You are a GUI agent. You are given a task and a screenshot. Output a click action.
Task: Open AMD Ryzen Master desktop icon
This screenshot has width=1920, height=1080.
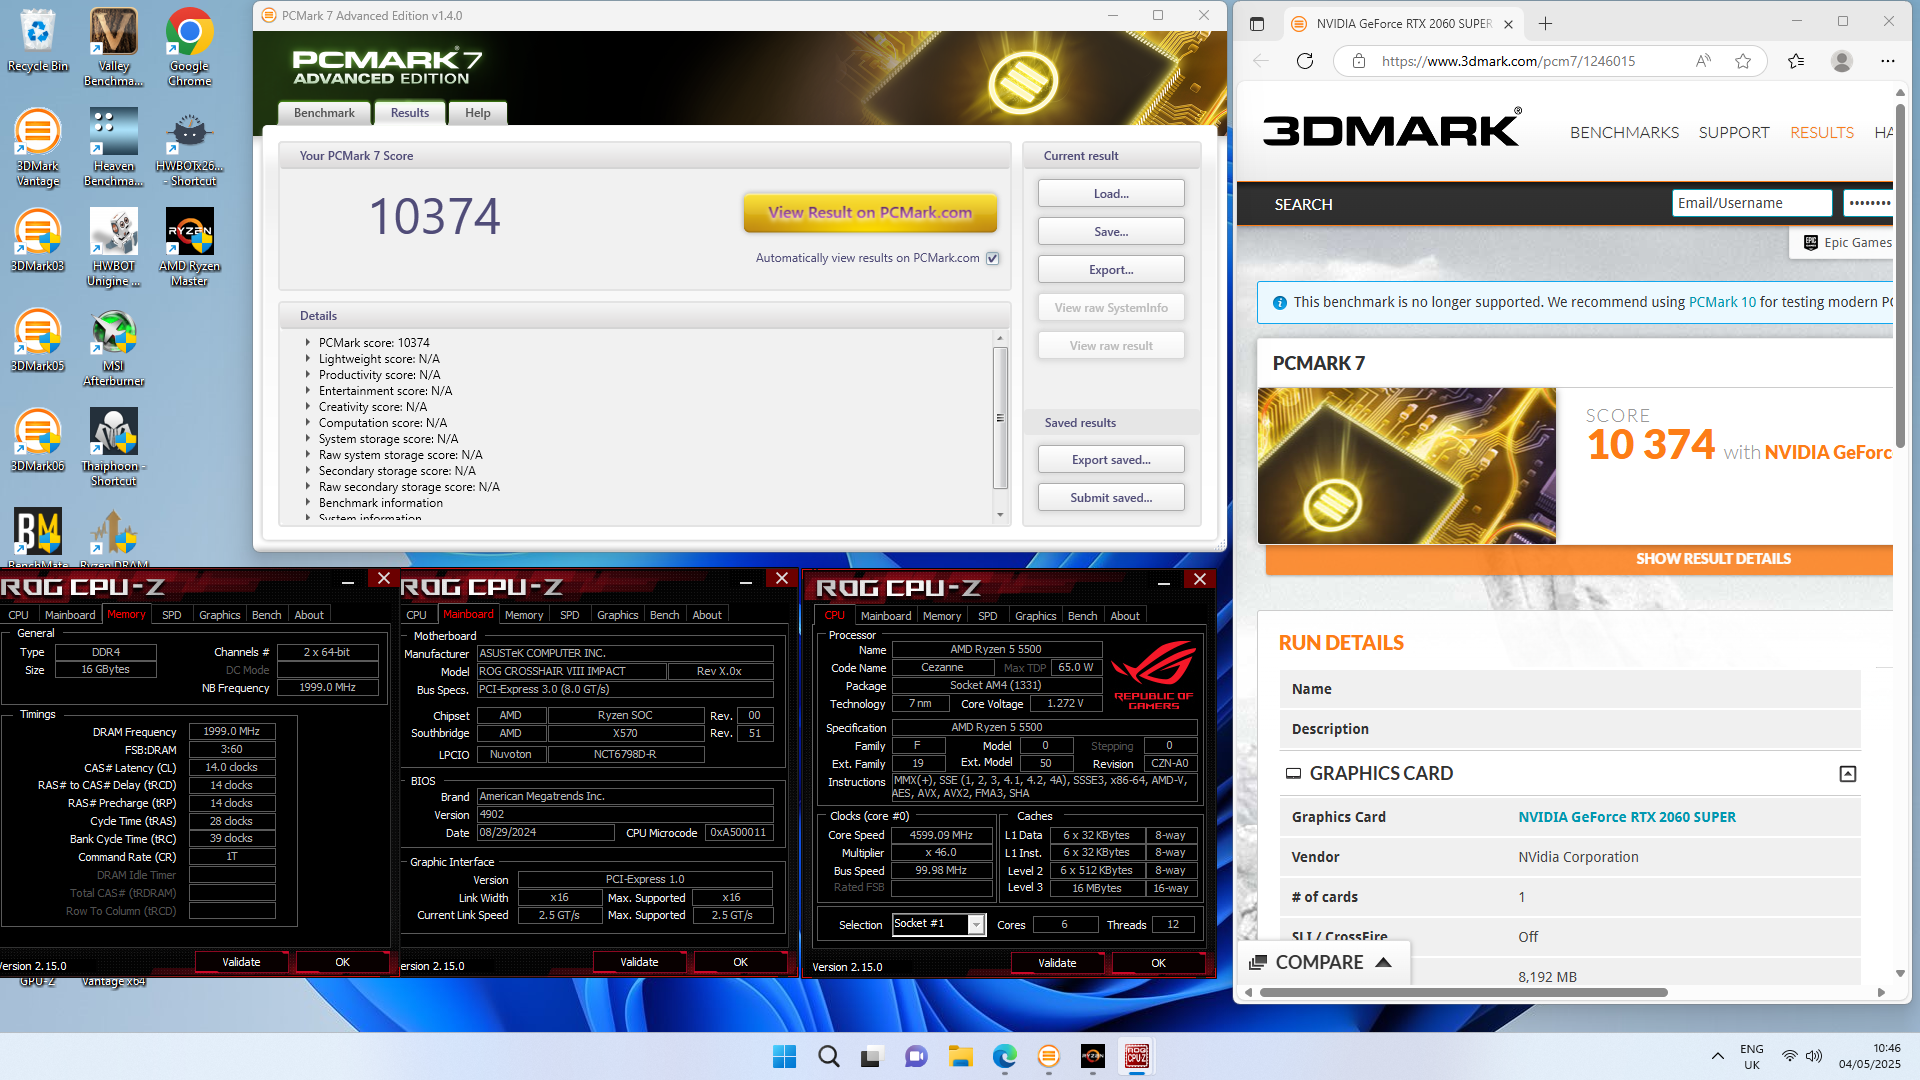189,247
